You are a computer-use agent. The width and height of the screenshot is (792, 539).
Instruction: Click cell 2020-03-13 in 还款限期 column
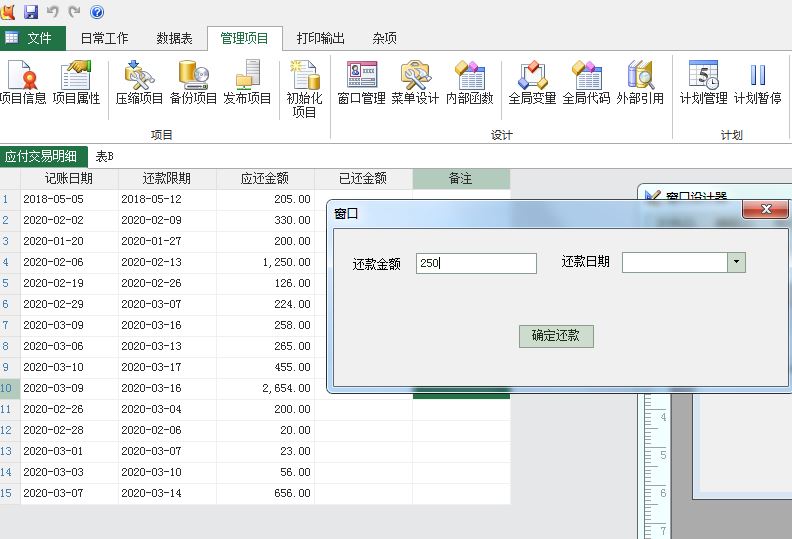167,347
